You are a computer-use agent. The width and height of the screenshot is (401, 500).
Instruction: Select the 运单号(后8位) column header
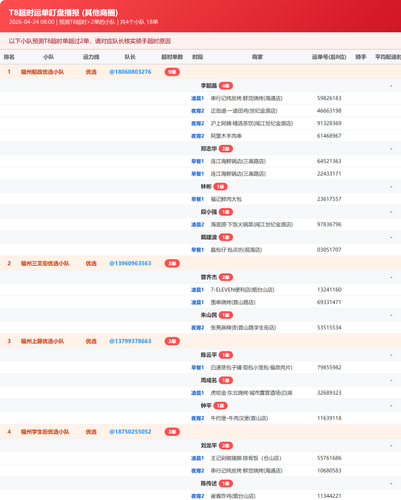click(329, 57)
